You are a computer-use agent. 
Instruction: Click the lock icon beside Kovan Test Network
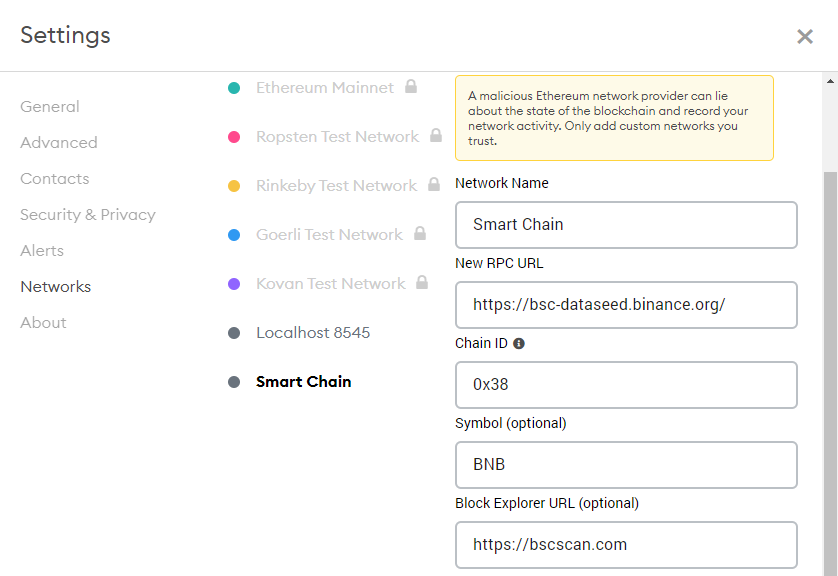pyautogui.click(x=422, y=282)
